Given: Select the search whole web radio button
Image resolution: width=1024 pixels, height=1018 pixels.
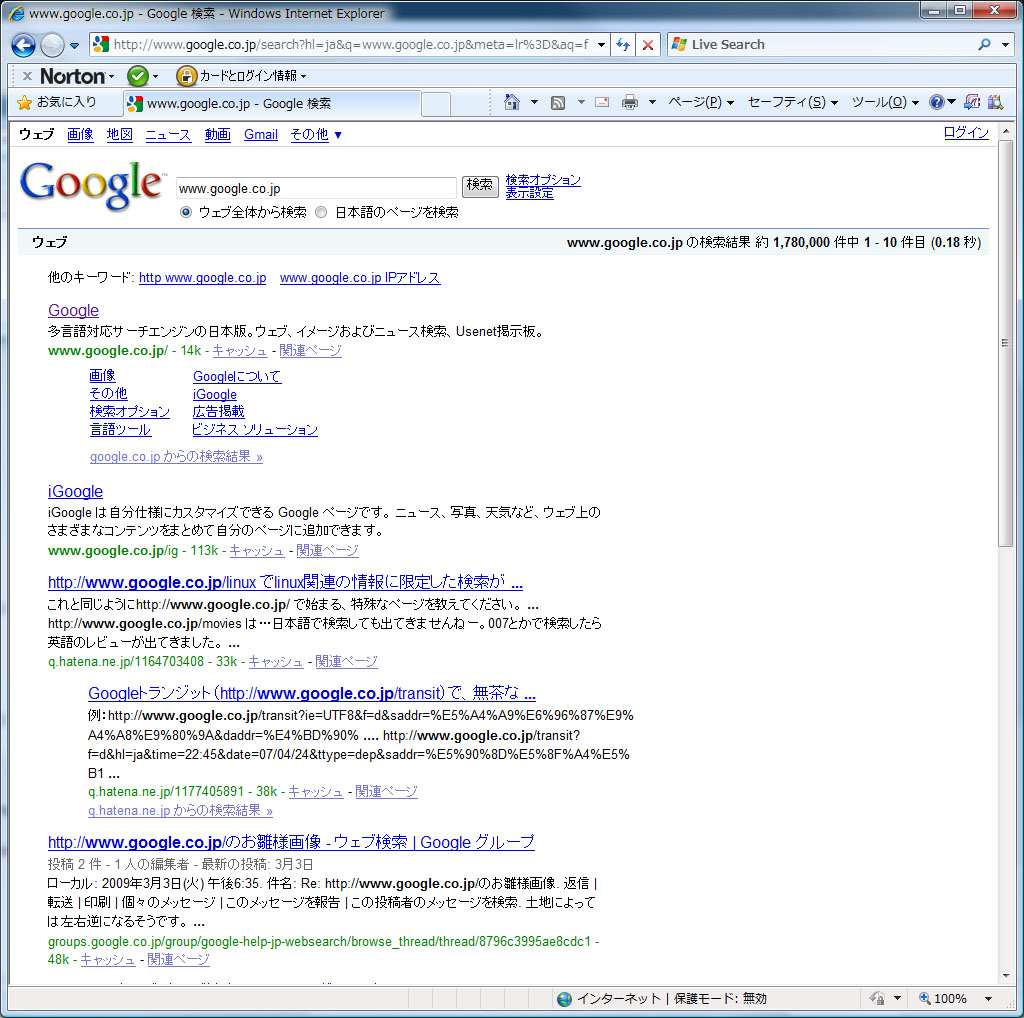Looking at the screenshot, I should 186,212.
